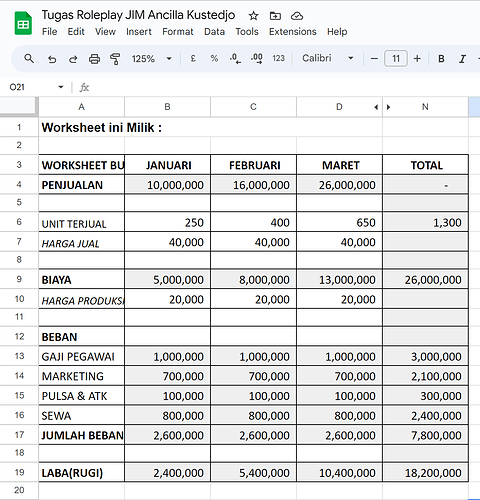Select all cells with corner button
480x500 pixels.
click(x=19, y=107)
